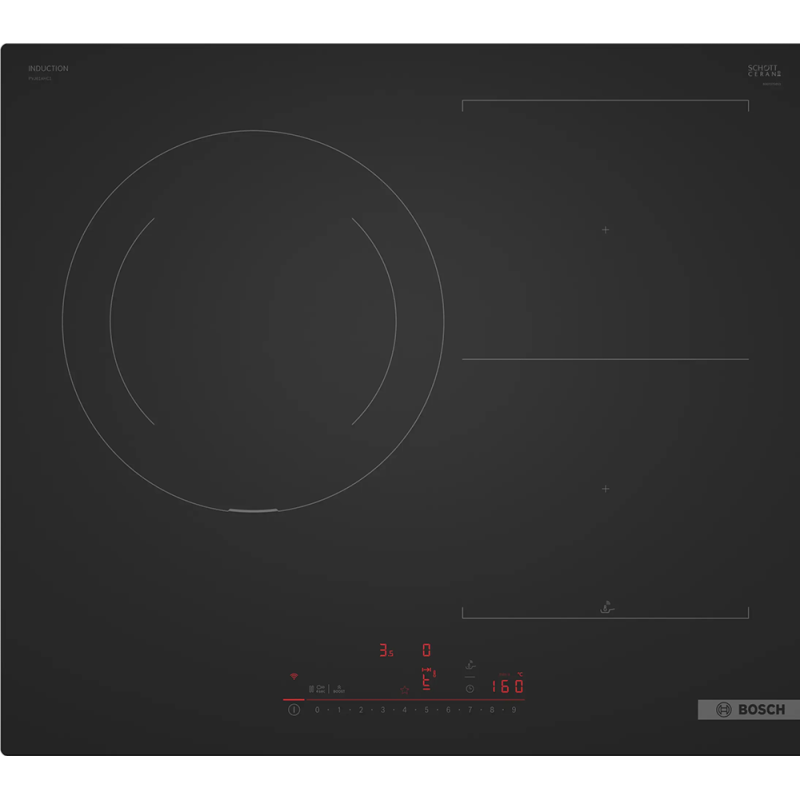This screenshot has width=800, height=800.
Task: Set power level 2 on the slider
Action: [361, 710]
